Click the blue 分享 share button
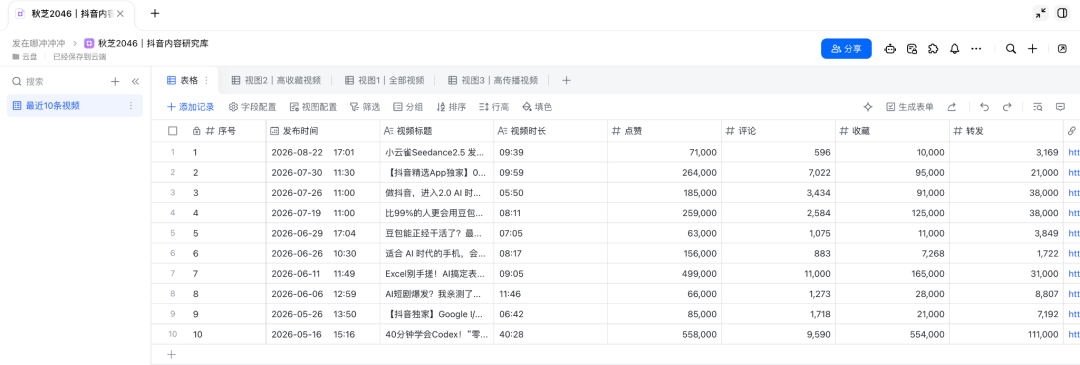Screen dimensions: 1080x365 (x=846, y=49)
